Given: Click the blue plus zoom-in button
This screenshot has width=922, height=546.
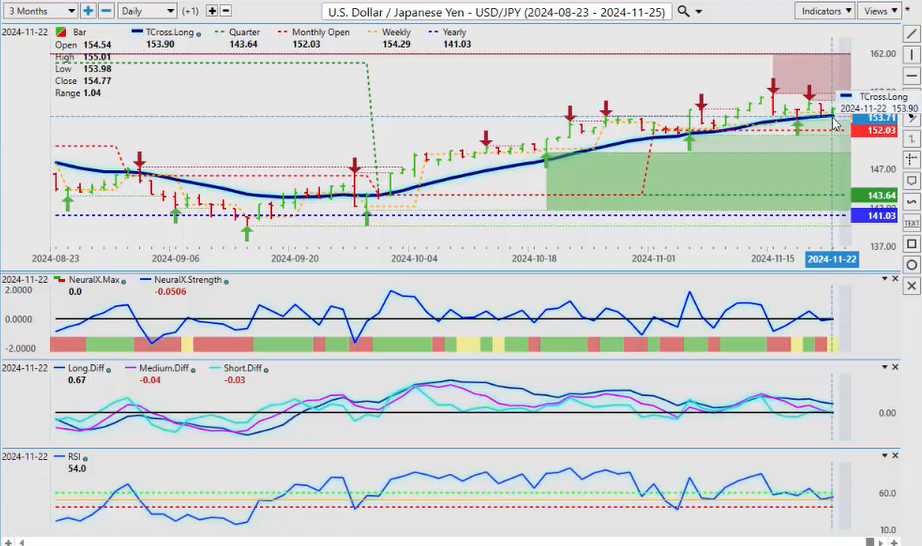Looking at the screenshot, I should (88, 11).
